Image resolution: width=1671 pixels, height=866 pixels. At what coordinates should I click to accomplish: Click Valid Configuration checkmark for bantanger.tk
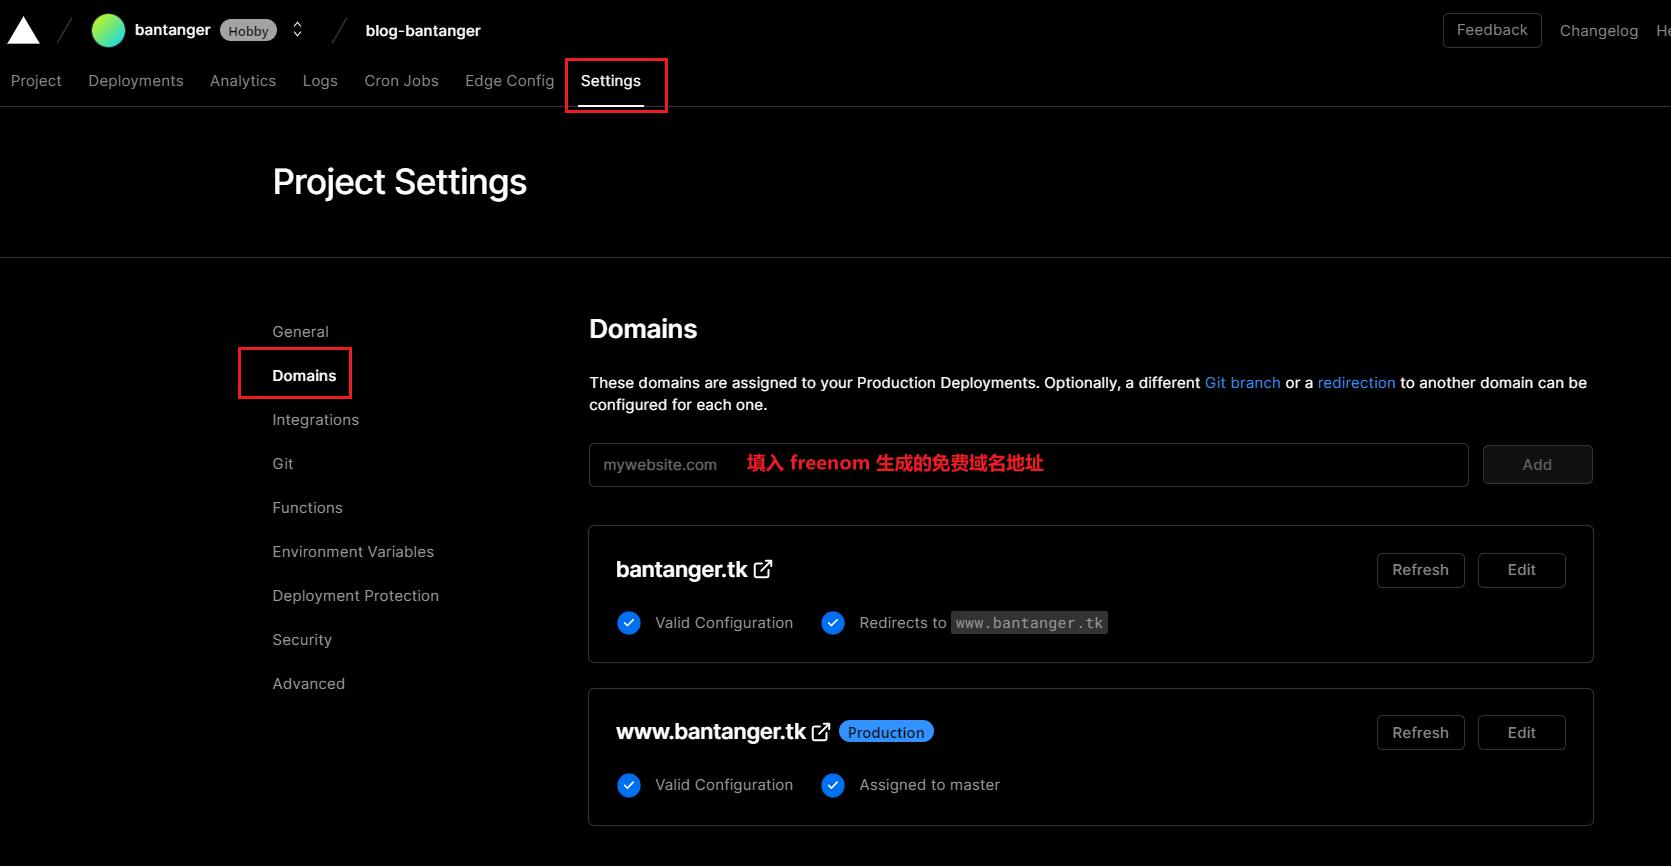coord(629,623)
